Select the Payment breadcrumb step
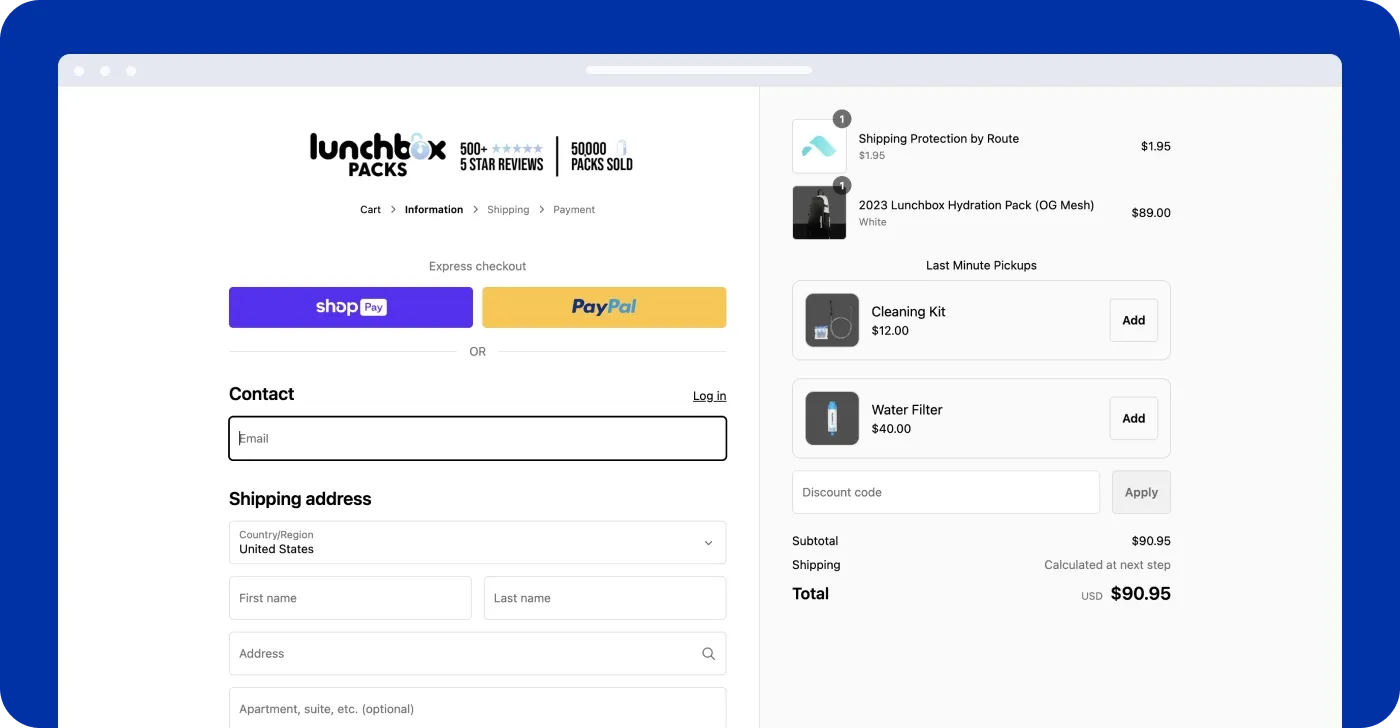Viewport: 1400px width, 728px height. coord(574,210)
